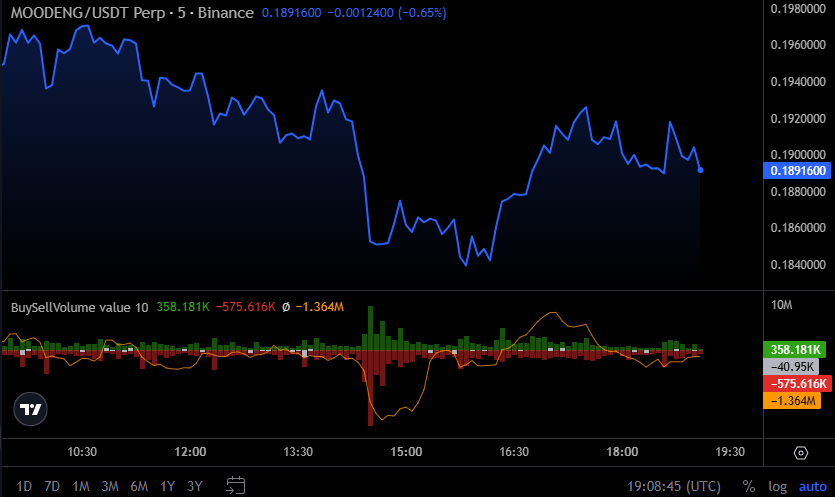Click the BuySellVolume value 10 indicator label
835x497 pixels.
pyautogui.click(x=79, y=307)
